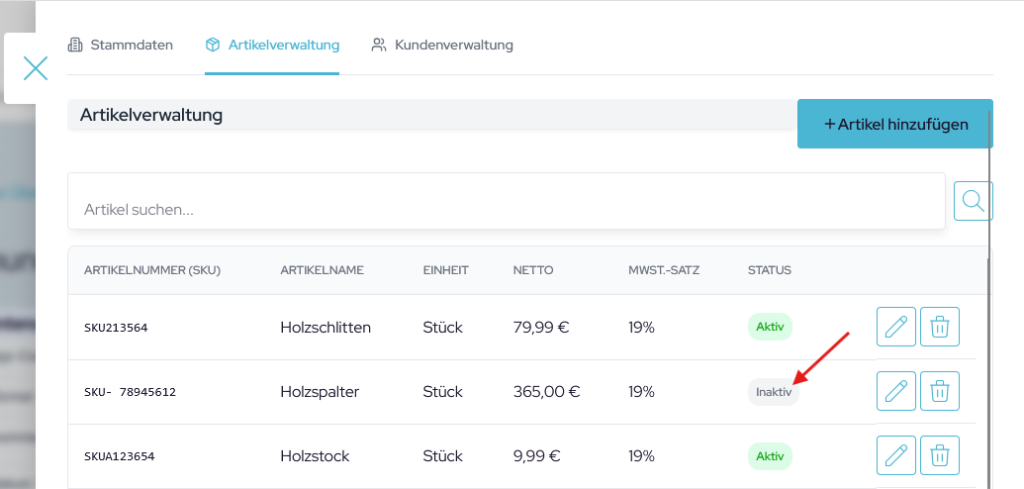The image size is (1024, 489).
Task: Remove Holzstock using the trash icon
Action: [x=939, y=456]
